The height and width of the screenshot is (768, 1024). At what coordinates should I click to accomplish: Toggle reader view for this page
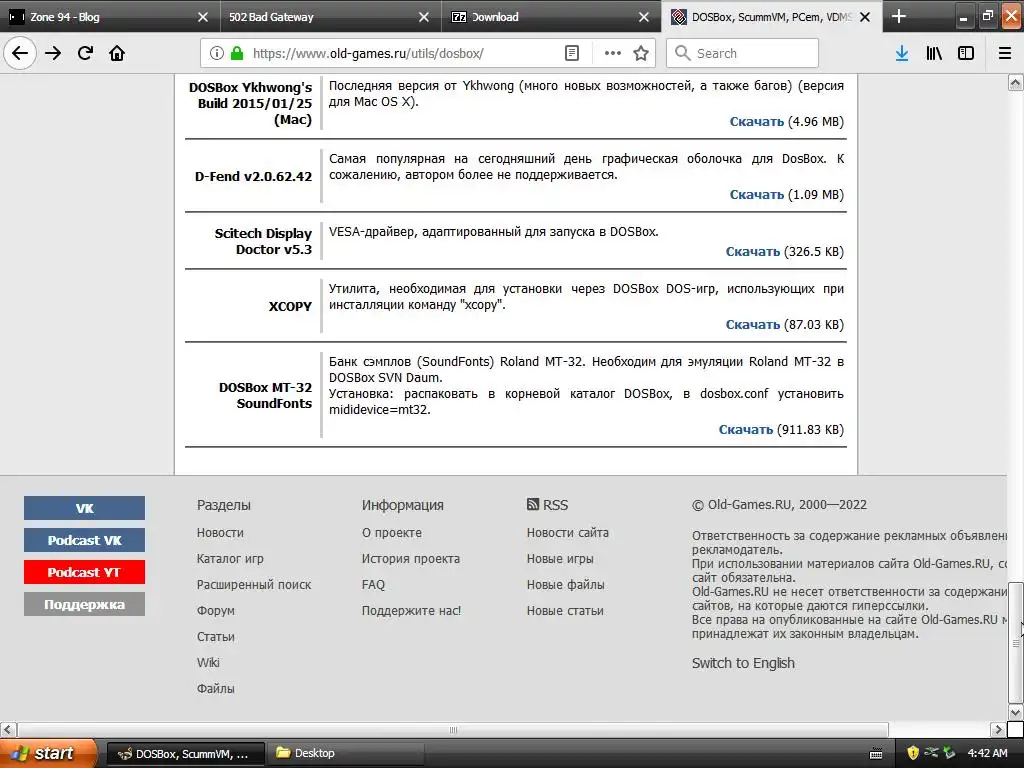pos(571,53)
